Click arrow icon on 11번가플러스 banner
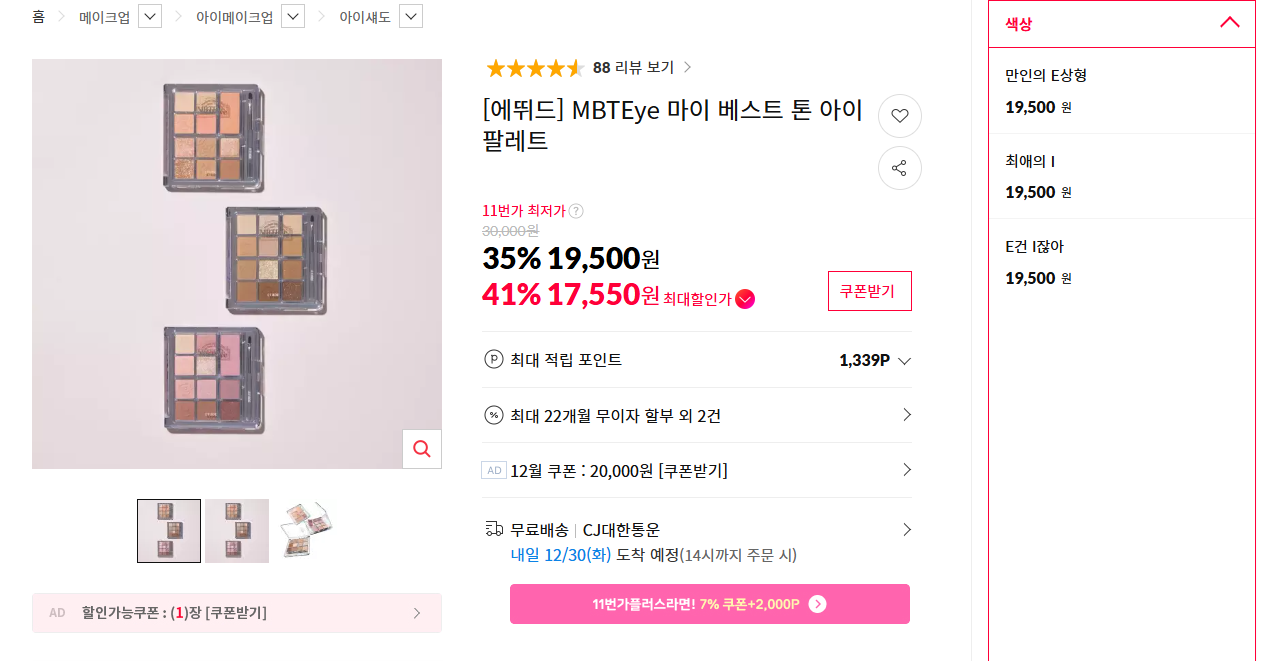Viewport: 1280px width, 661px height. 817,604
